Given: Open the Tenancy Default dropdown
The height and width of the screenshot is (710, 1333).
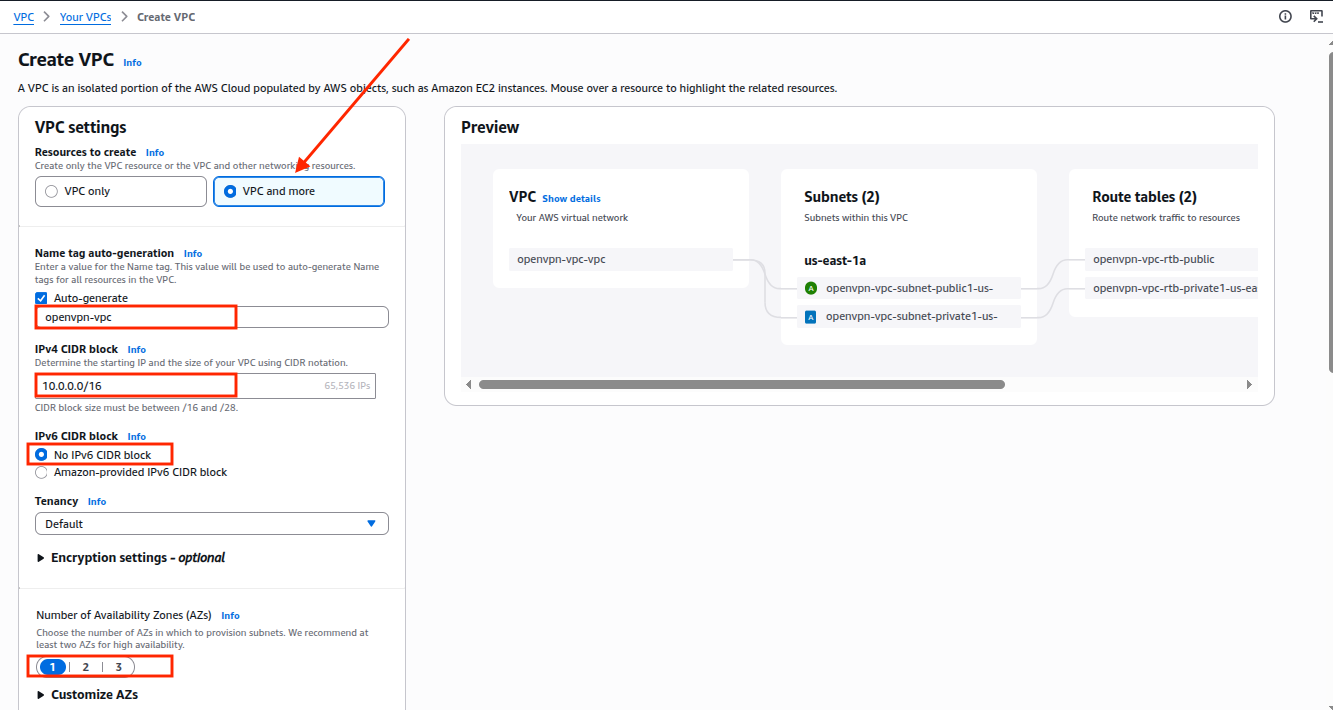Looking at the screenshot, I should click(x=211, y=523).
